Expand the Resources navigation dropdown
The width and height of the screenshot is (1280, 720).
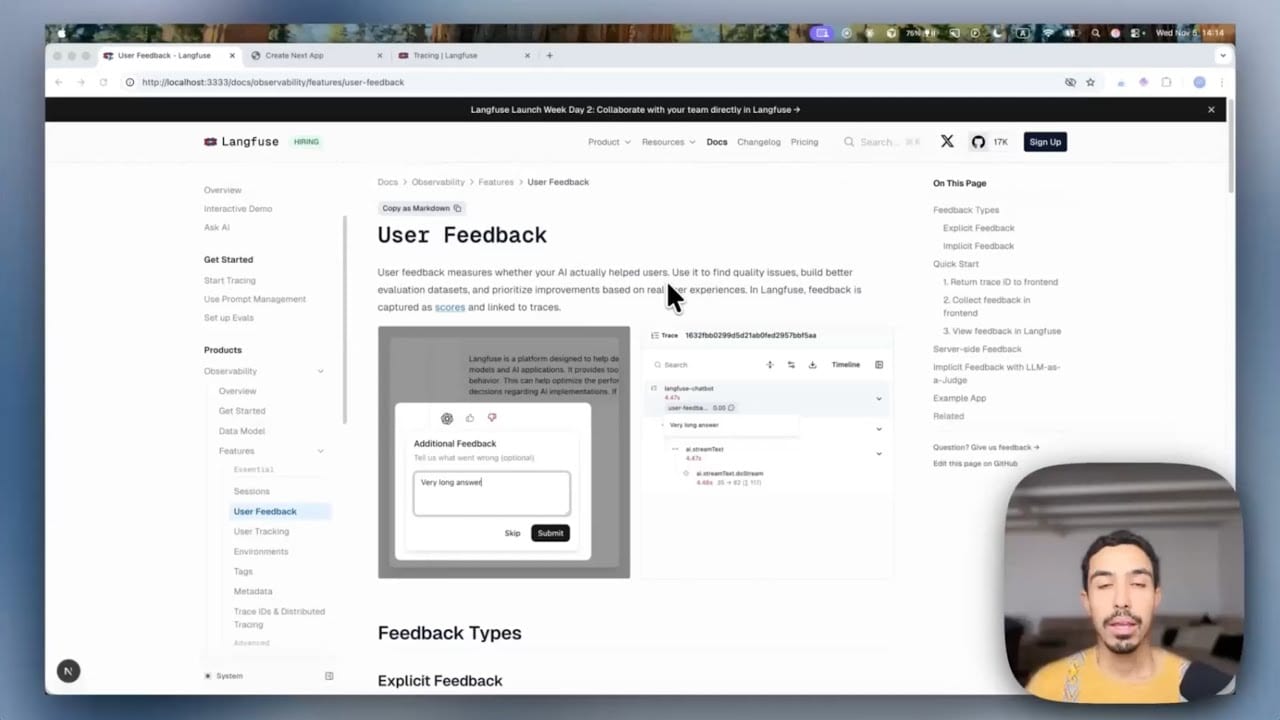click(x=668, y=142)
